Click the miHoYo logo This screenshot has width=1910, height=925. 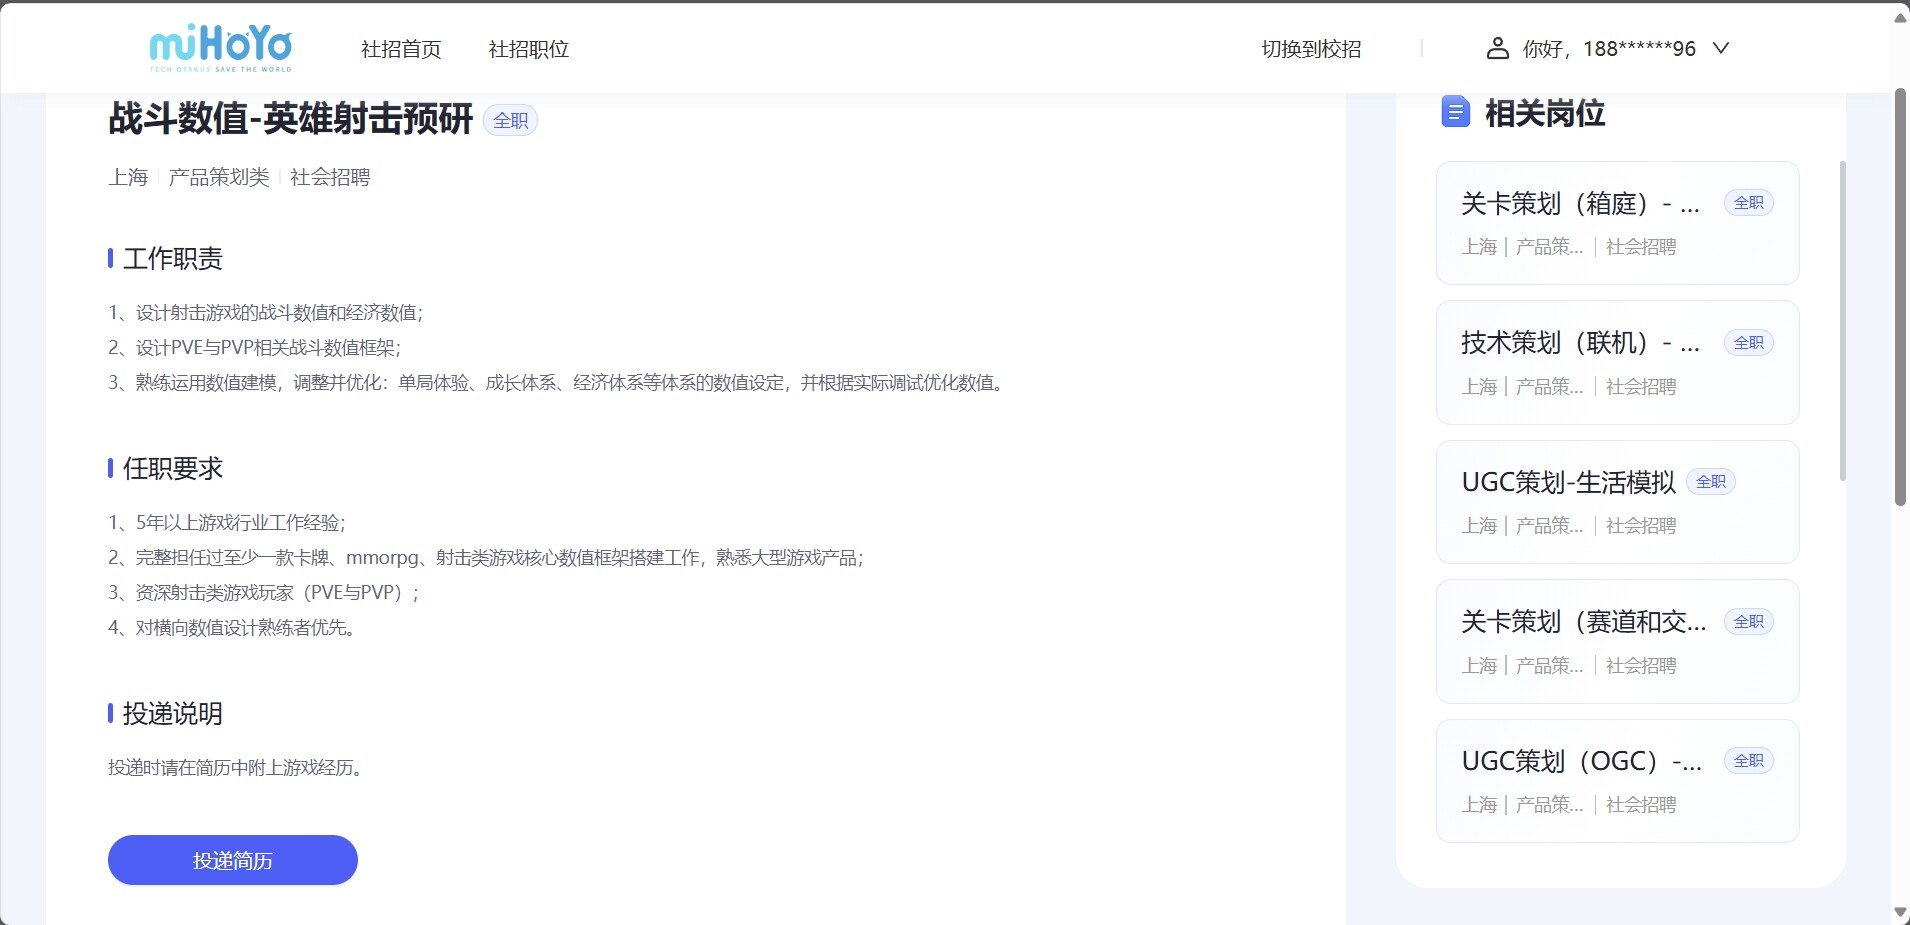tap(220, 48)
